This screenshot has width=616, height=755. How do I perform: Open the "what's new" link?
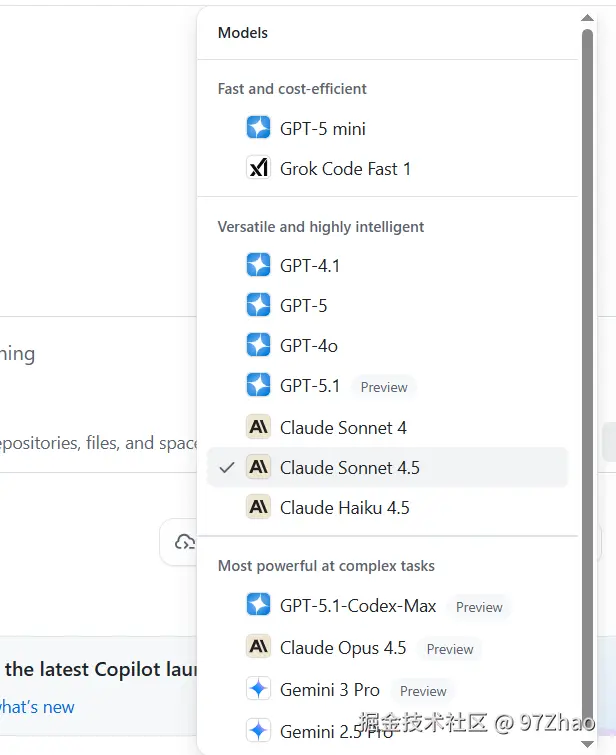37,707
